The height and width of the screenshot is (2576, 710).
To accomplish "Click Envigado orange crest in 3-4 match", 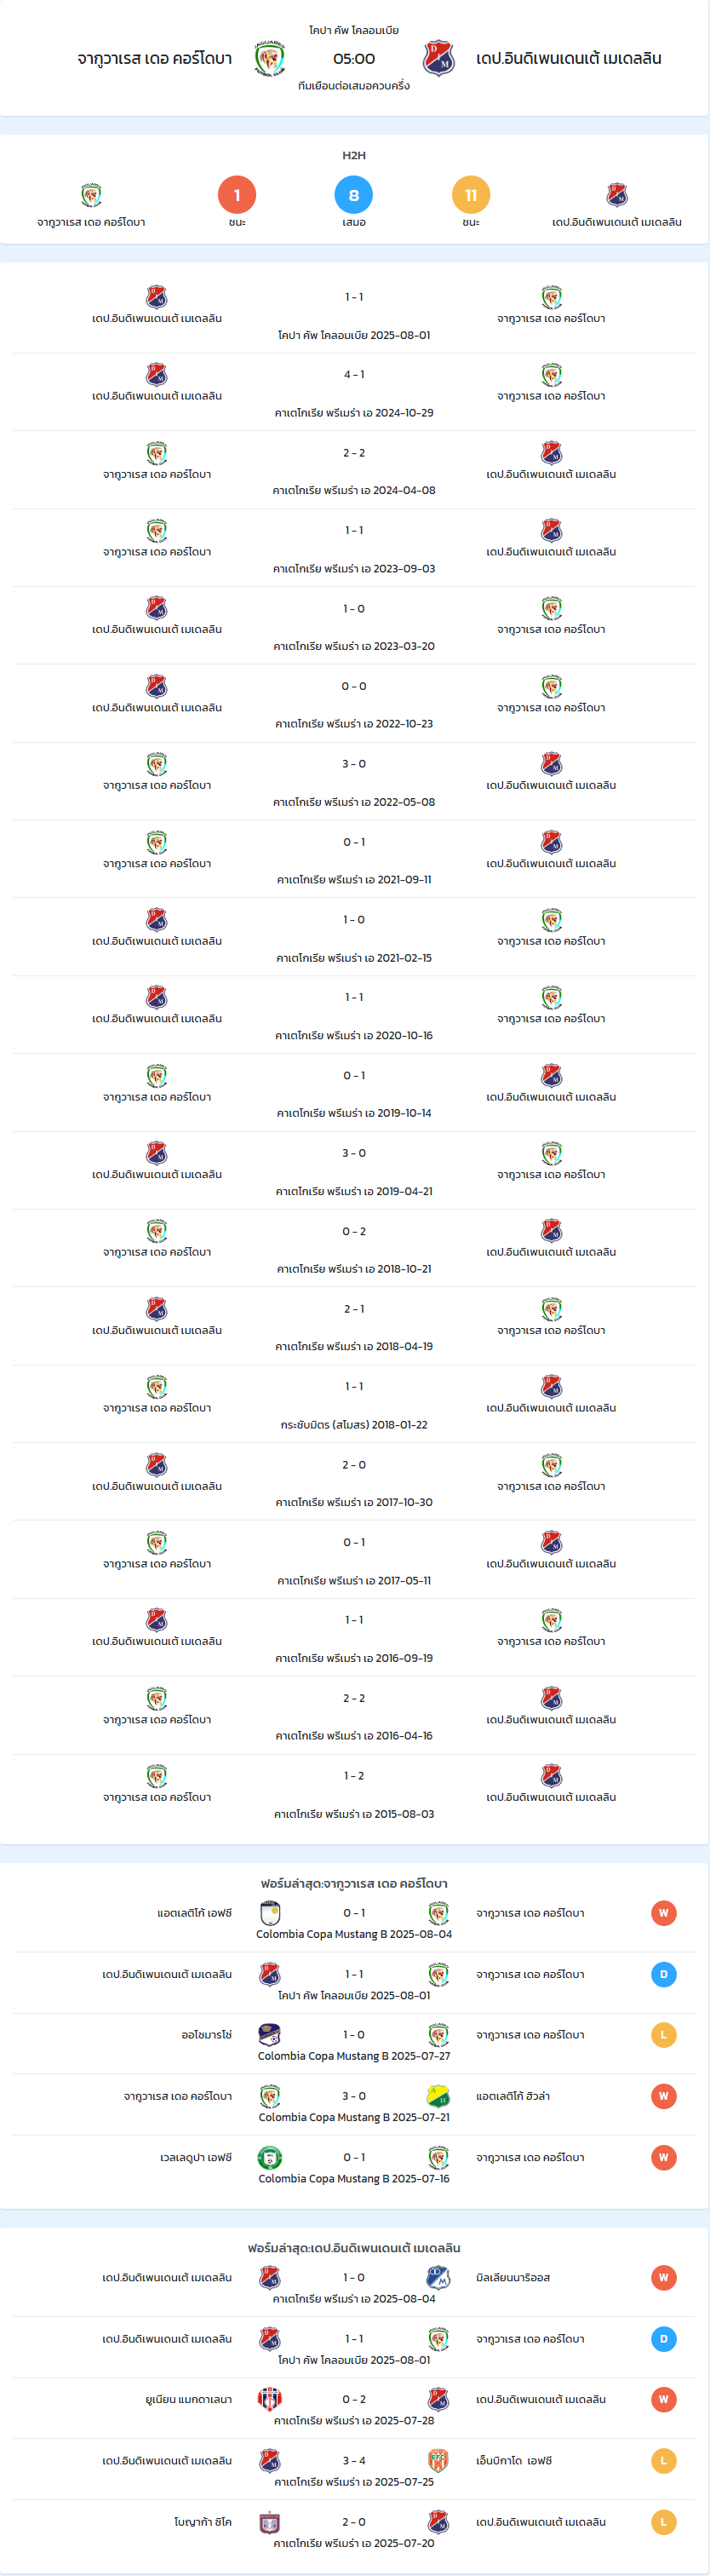I will 438,2461.
